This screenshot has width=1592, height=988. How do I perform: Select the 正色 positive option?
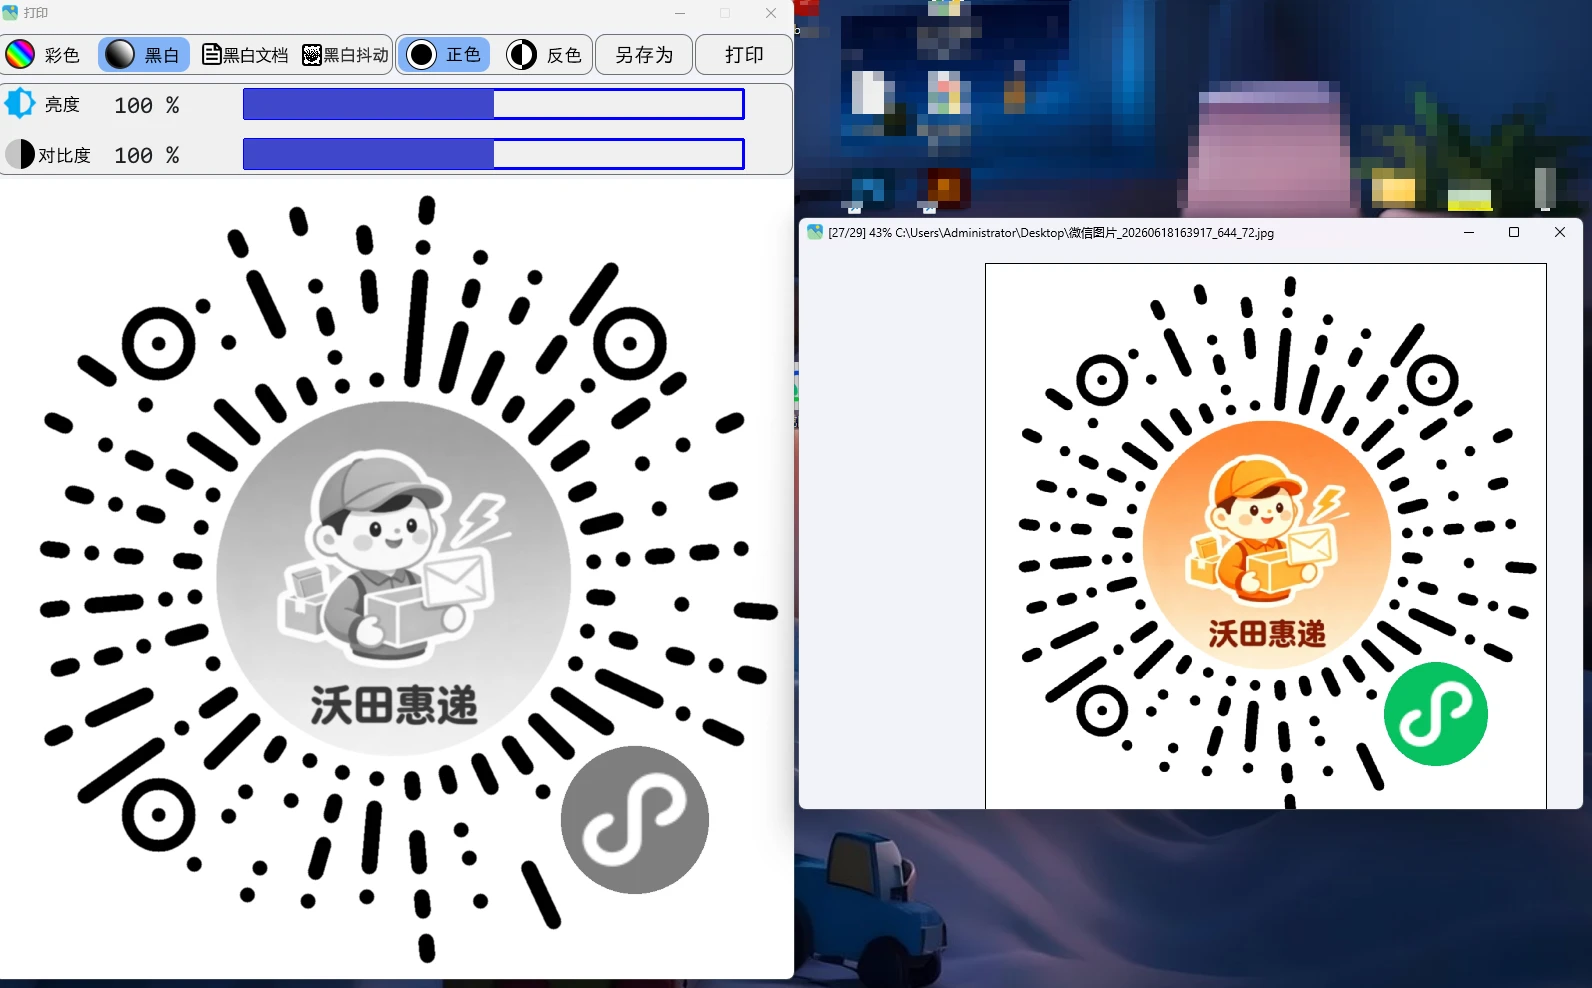click(x=445, y=54)
